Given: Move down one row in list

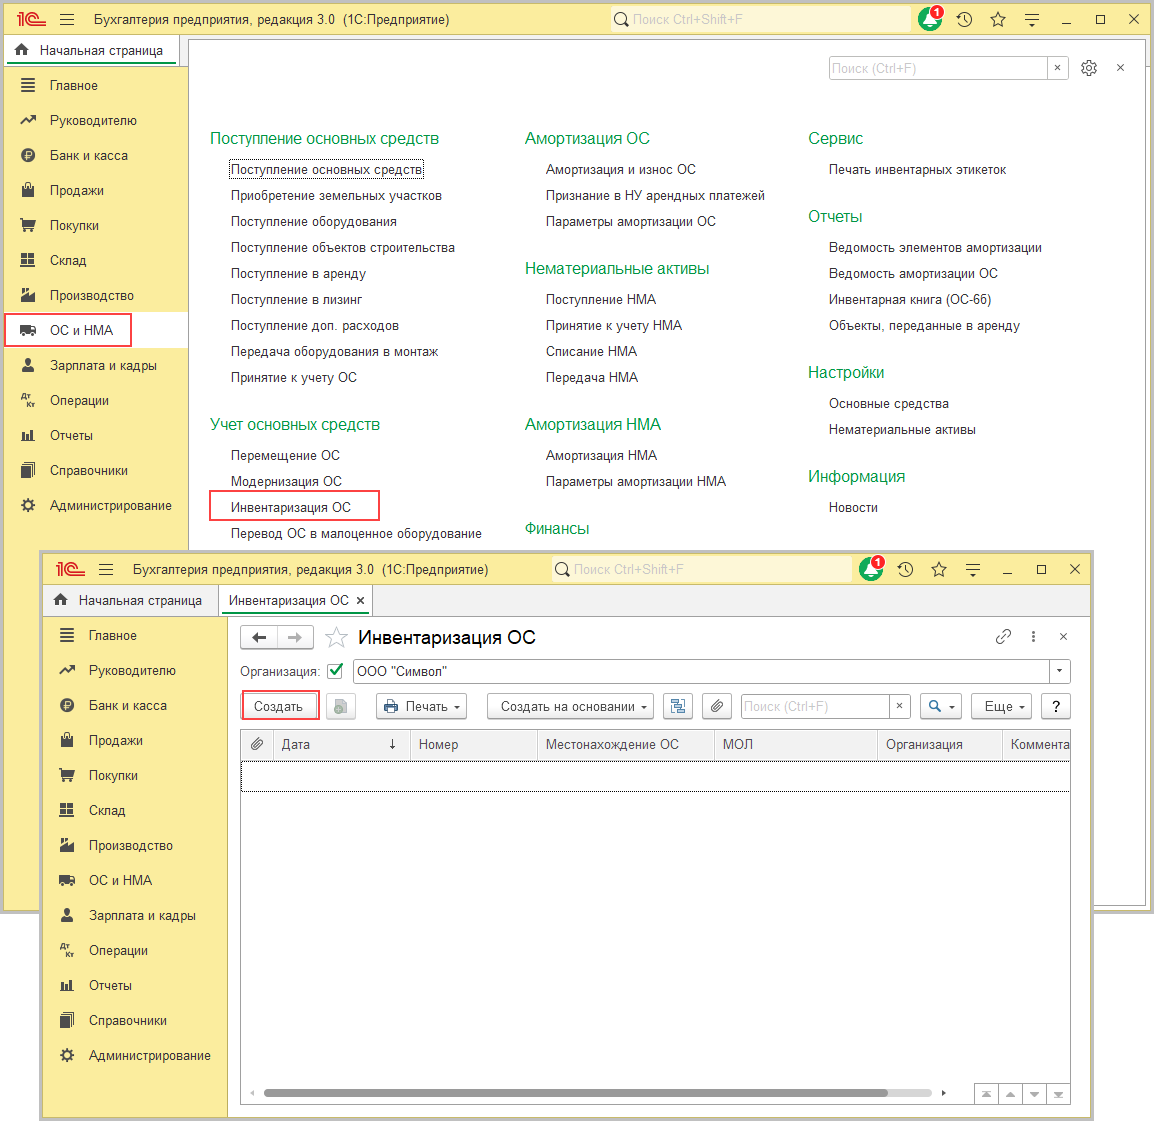Looking at the screenshot, I should point(1034,1095).
